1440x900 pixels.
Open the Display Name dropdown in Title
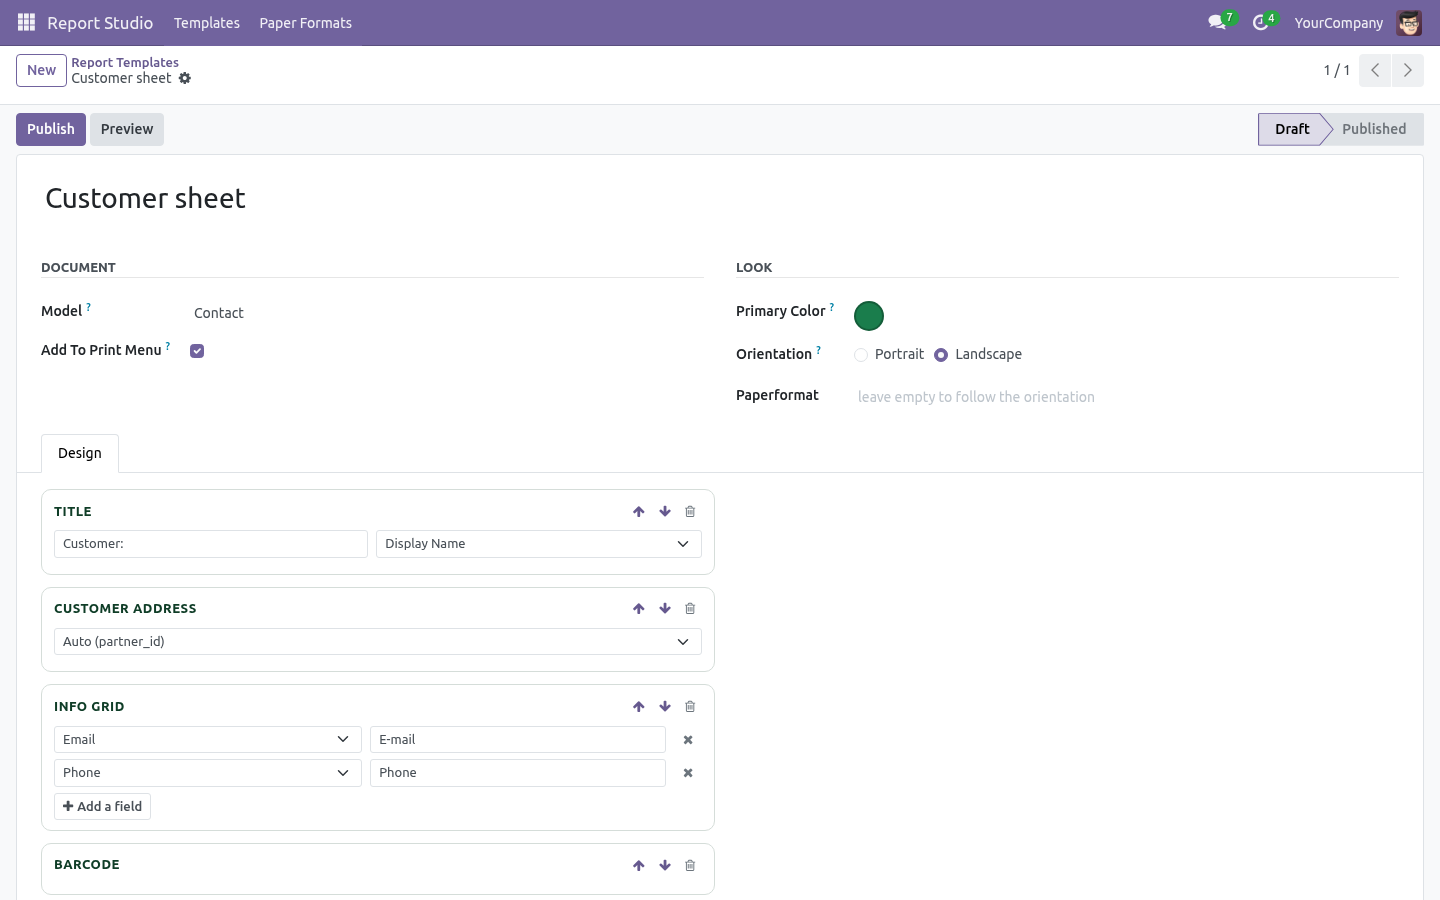(539, 544)
